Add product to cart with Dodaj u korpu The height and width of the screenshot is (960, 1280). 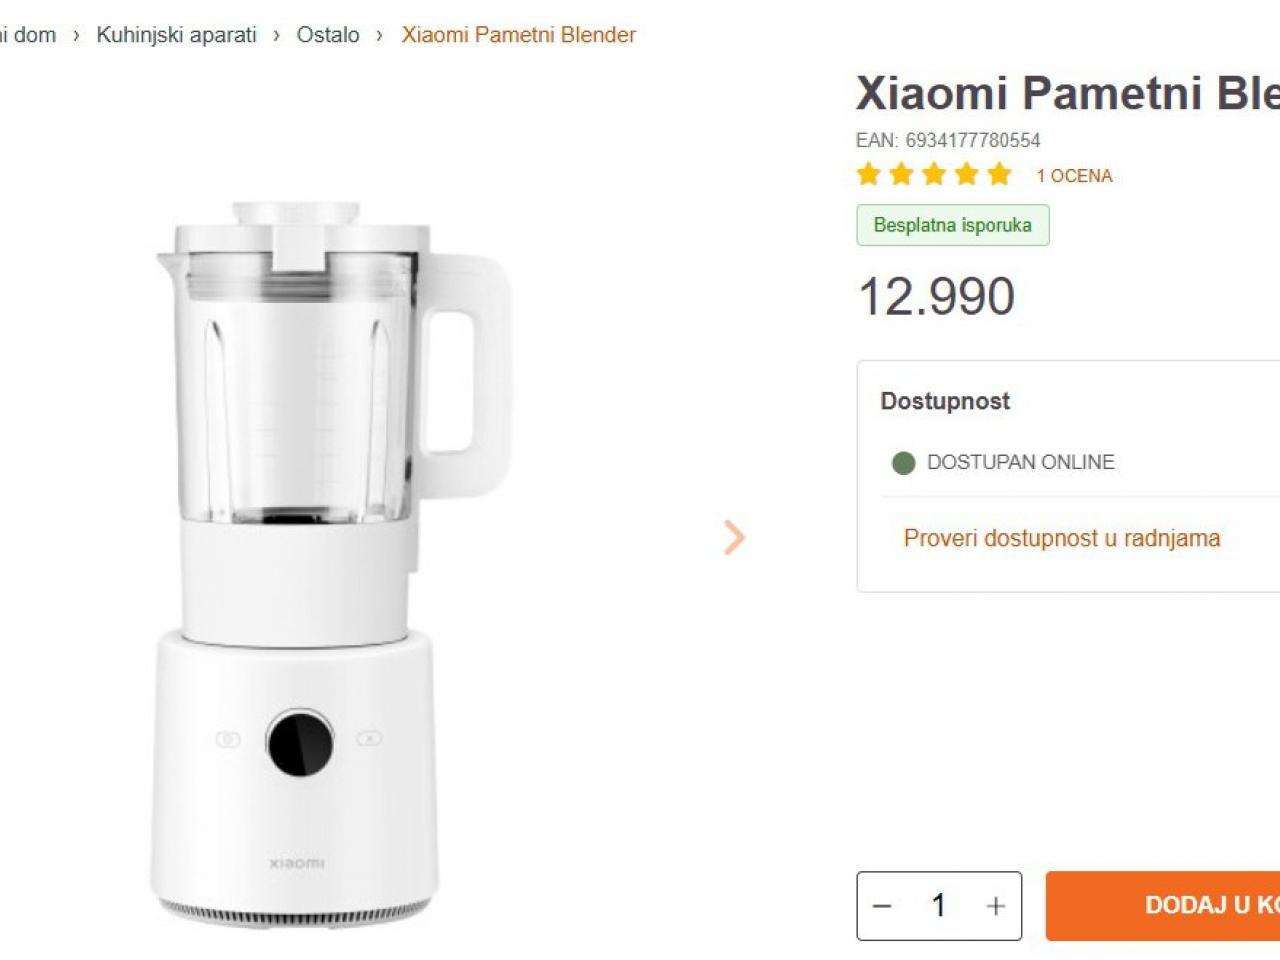click(x=1163, y=906)
